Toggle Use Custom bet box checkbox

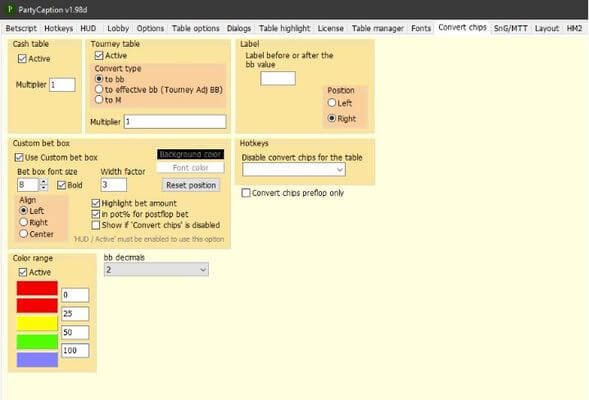(19, 157)
